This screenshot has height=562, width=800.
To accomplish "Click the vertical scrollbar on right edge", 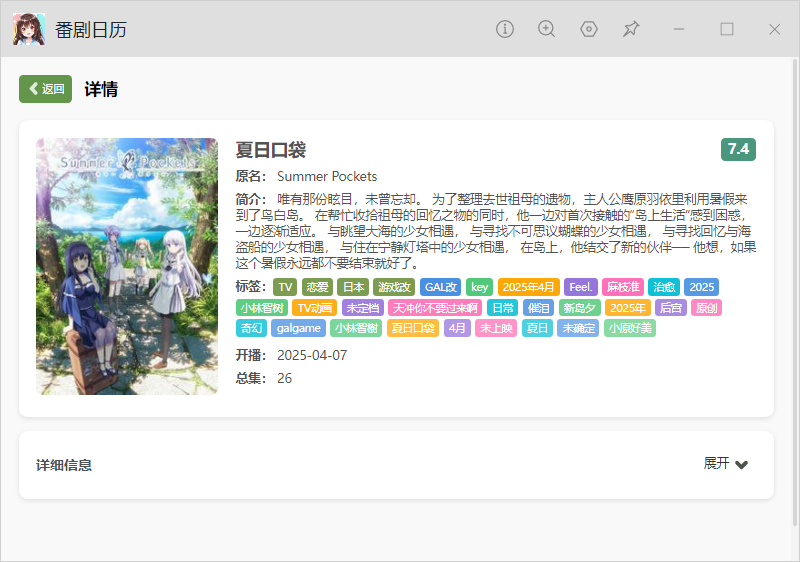I will [x=796, y=292].
